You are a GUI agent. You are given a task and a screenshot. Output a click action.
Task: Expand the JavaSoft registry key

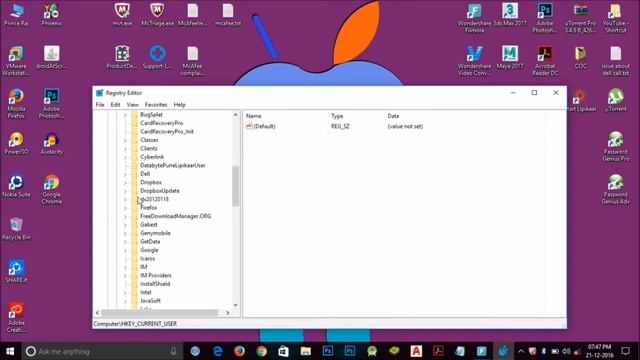[125, 301]
